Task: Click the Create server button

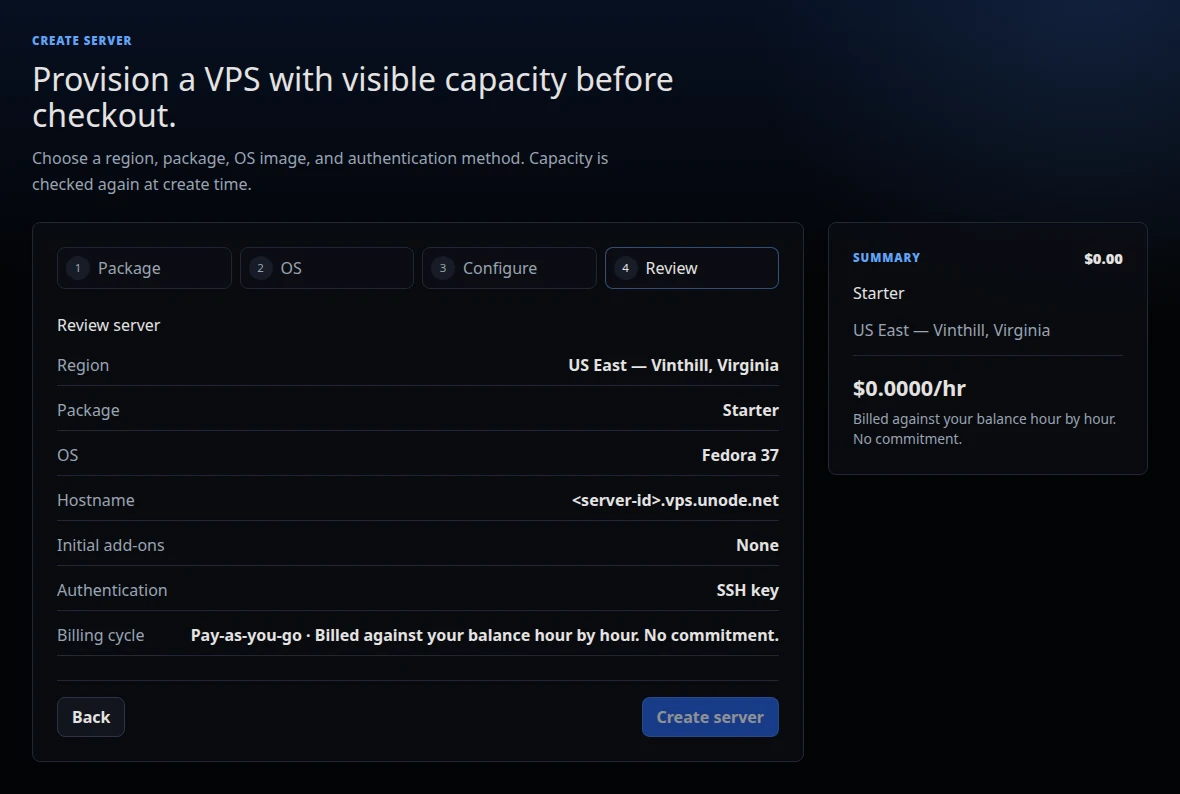Action: click(710, 717)
